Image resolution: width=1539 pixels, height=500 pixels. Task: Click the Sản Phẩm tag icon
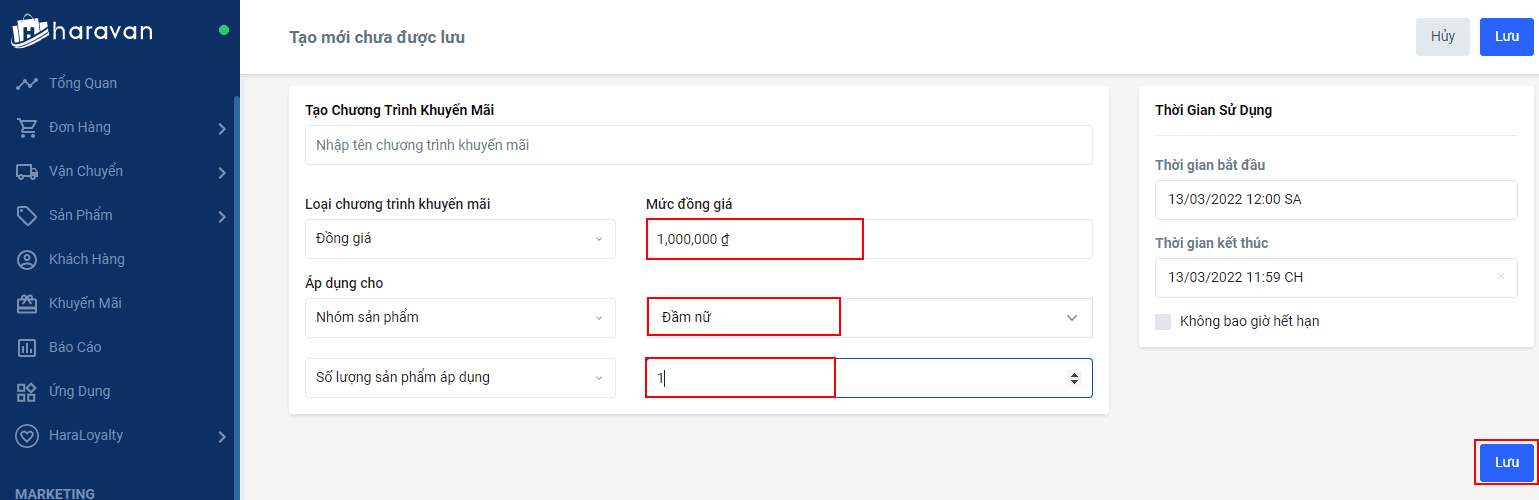pyautogui.click(x=27, y=215)
